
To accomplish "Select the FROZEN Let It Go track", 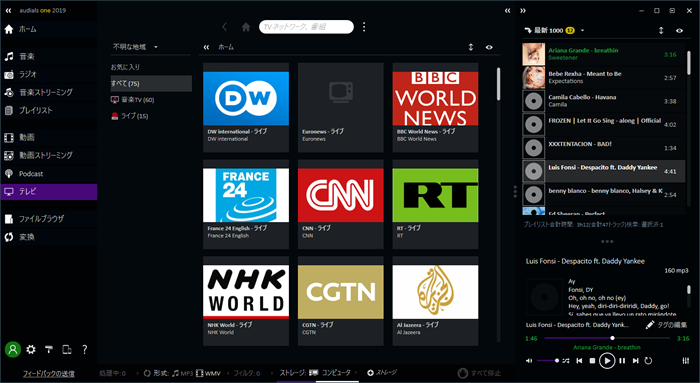I will pos(604,125).
